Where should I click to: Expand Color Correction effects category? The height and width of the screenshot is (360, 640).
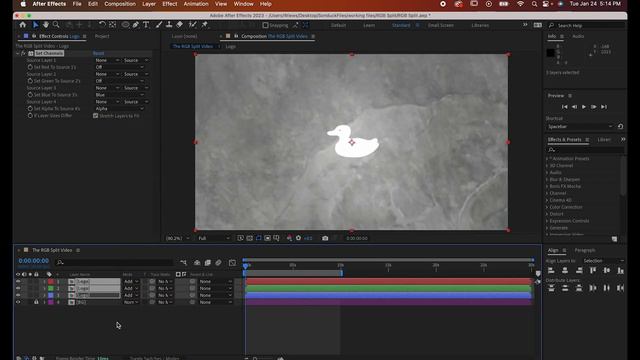(x=547, y=207)
